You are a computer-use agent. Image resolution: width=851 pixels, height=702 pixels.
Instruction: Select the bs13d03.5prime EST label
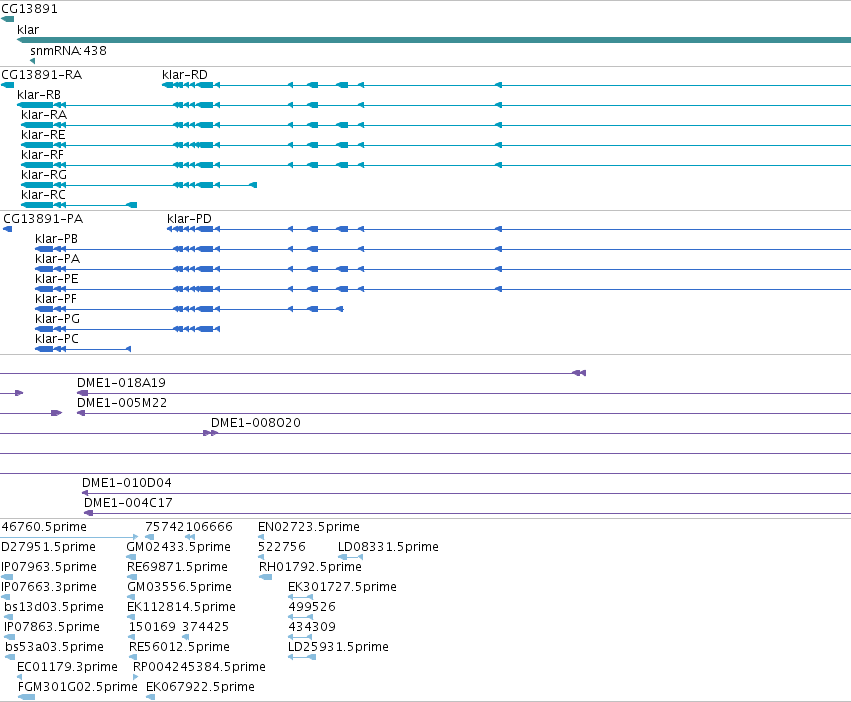(x=54, y=607)
